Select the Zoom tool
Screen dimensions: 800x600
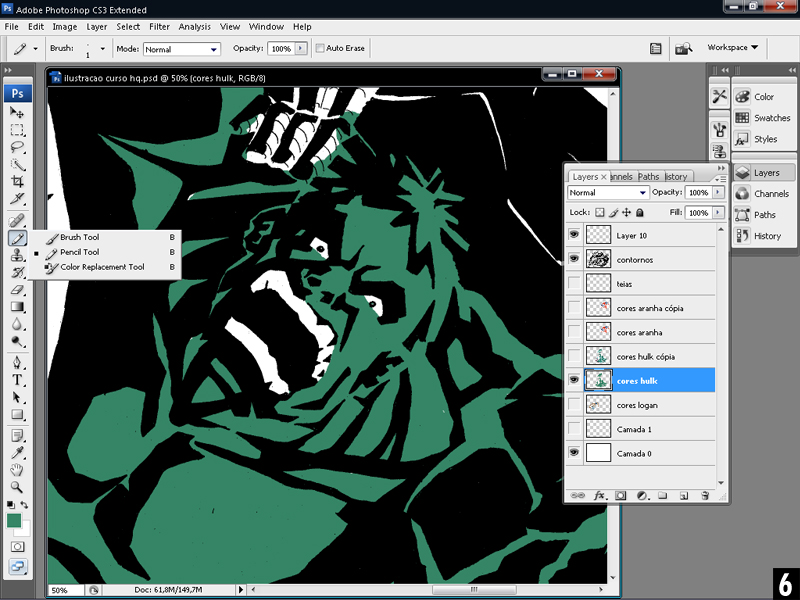[18, 486]
